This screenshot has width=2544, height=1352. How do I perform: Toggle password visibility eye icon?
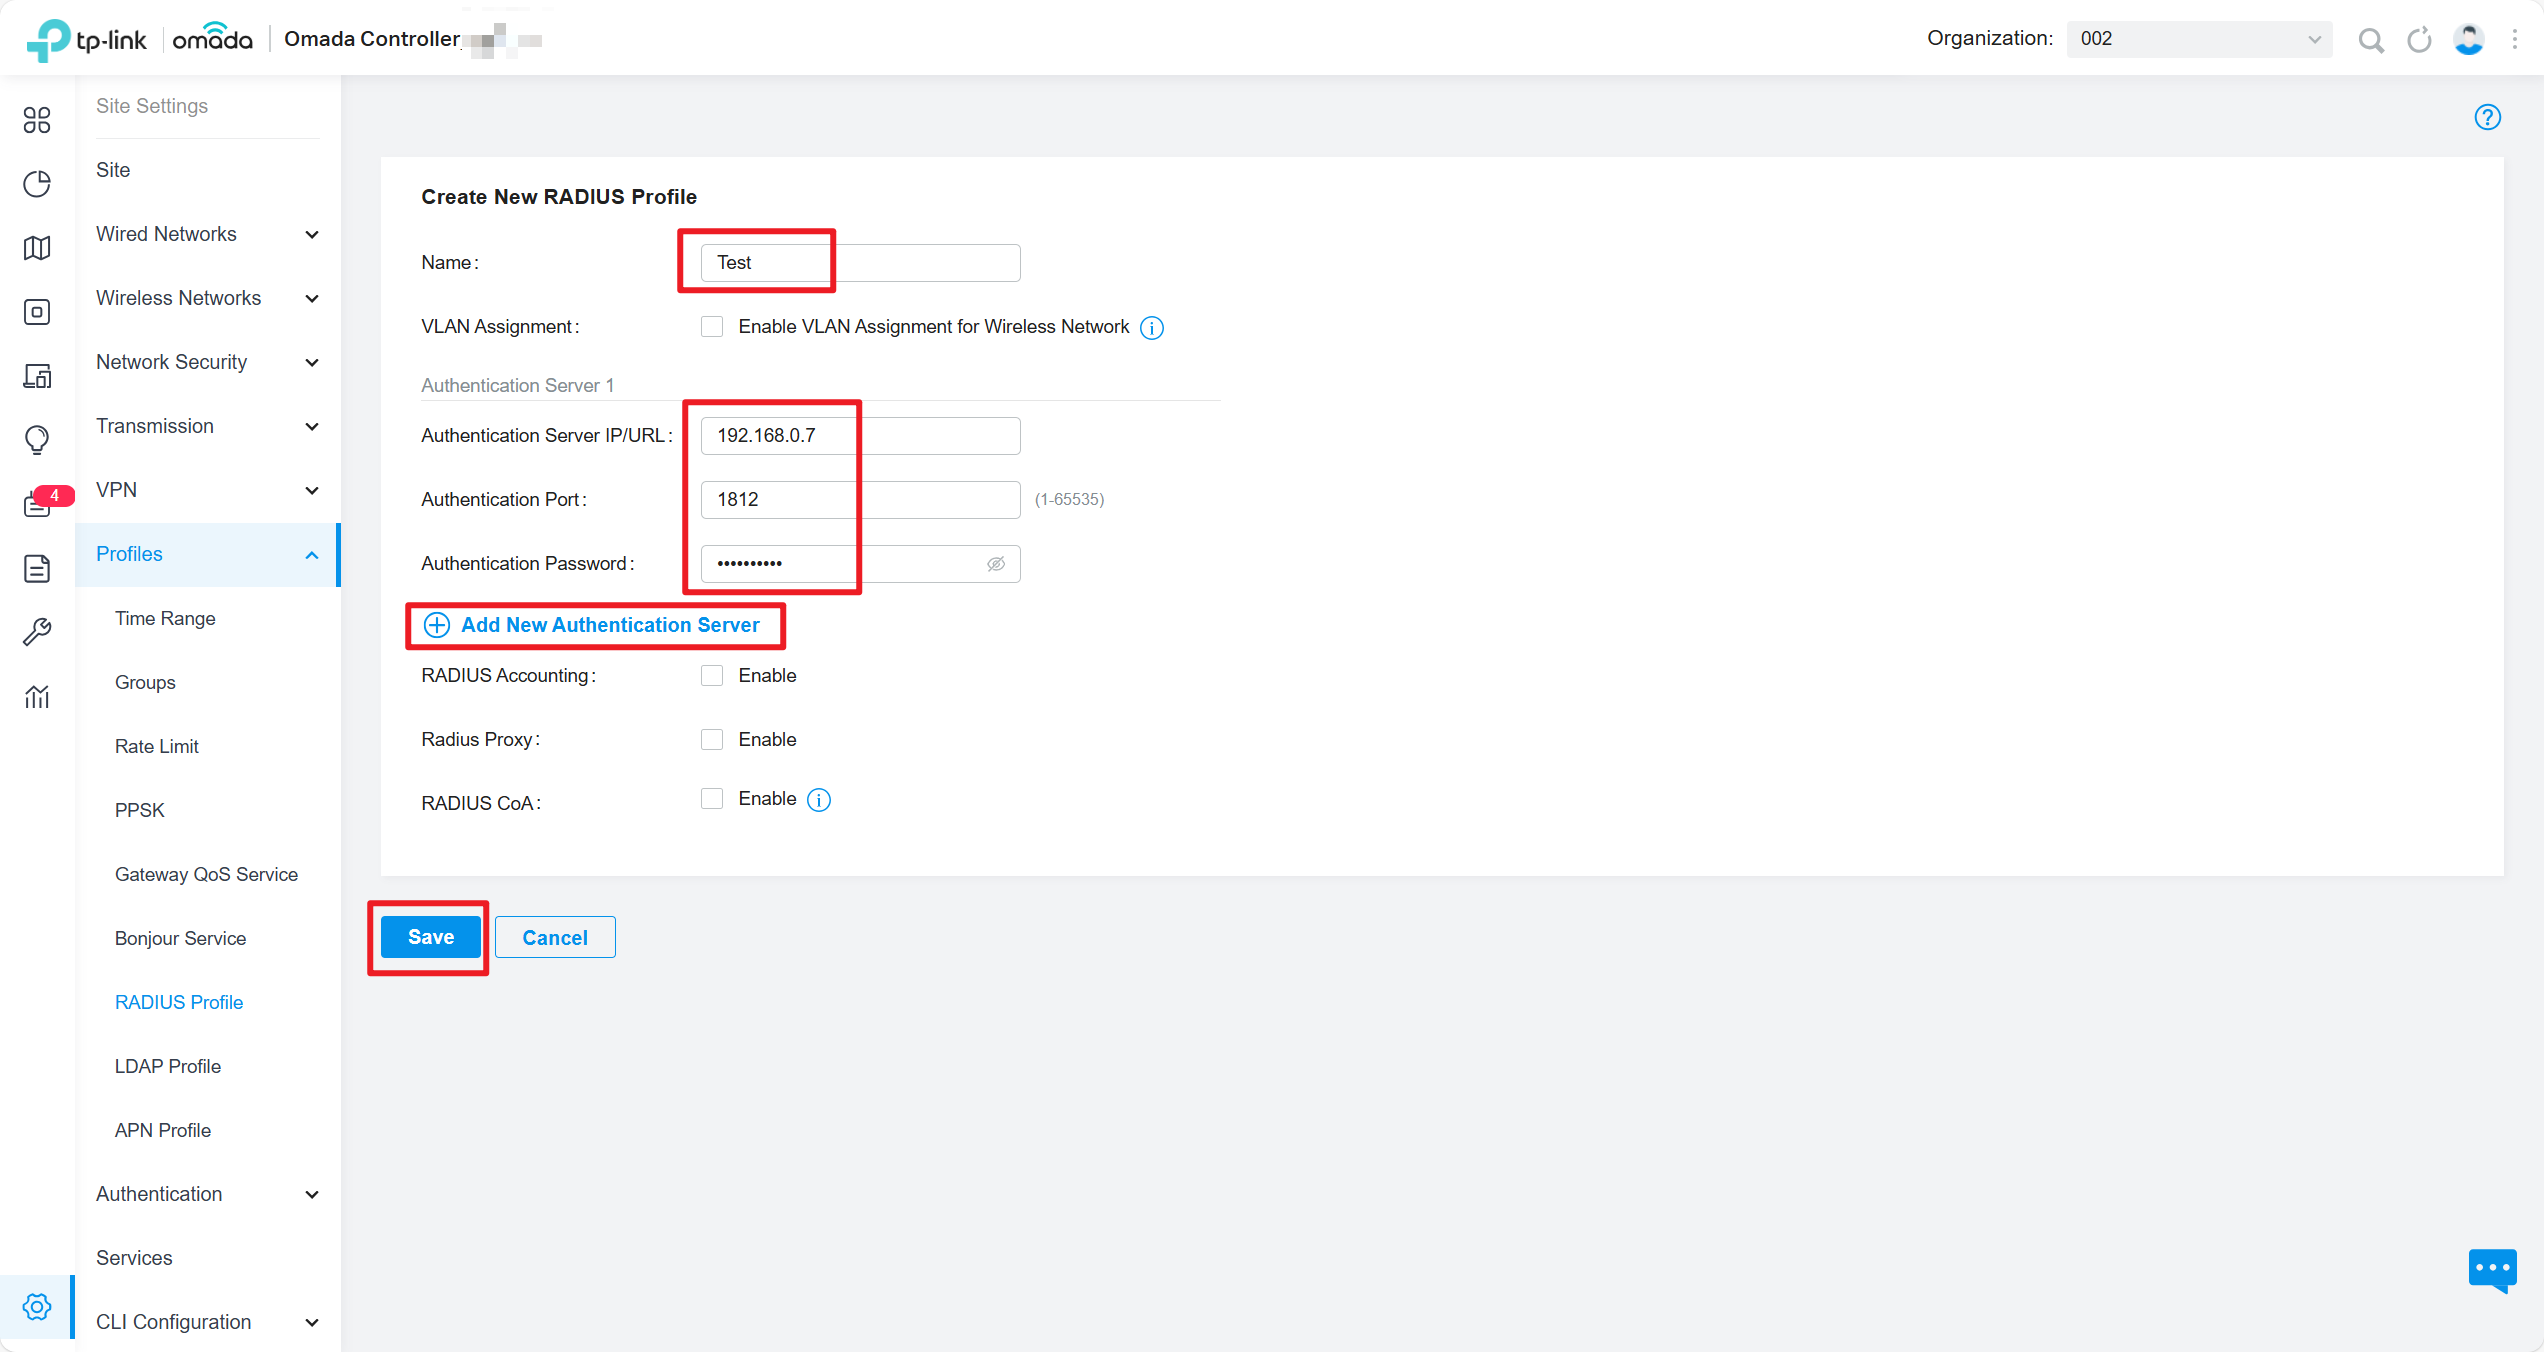tap(996, 564)
